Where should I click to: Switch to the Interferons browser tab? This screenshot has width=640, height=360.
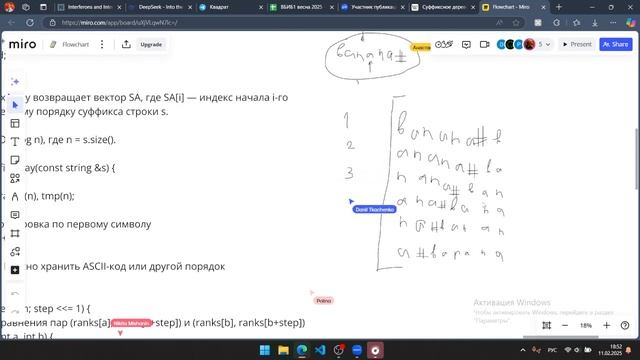click(x=89, y=7)
